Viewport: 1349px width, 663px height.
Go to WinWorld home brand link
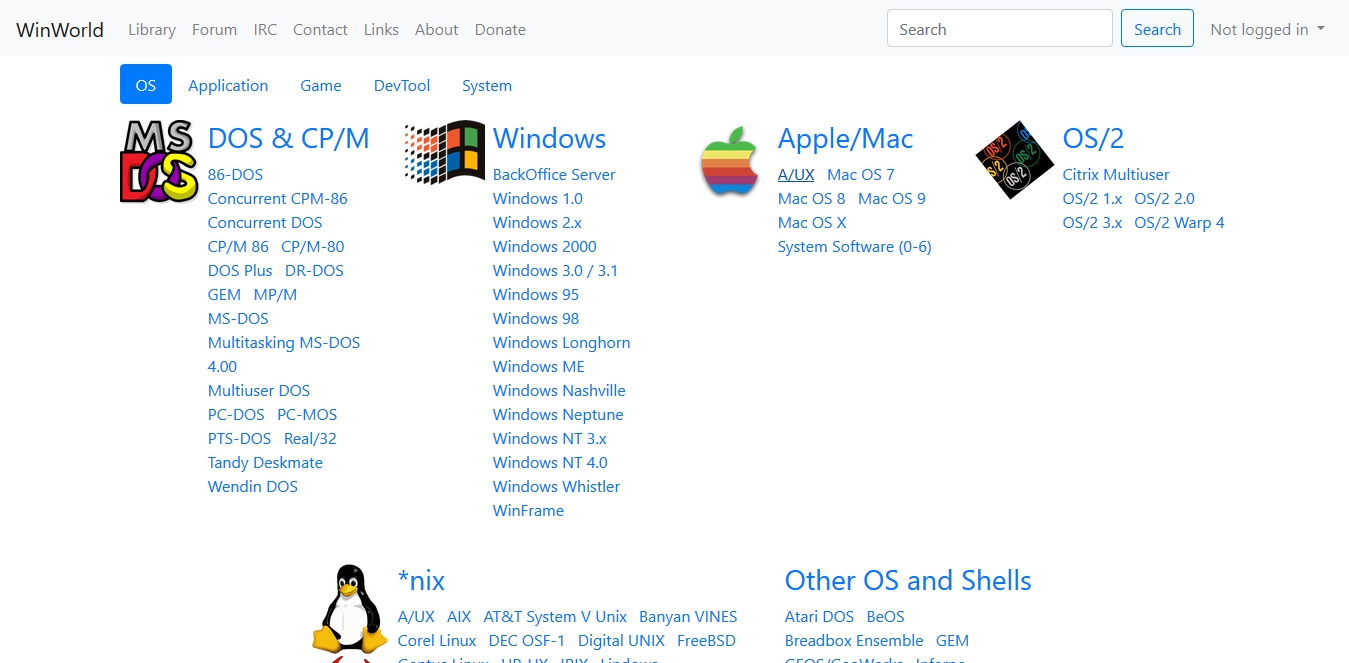tap(60, 29)
